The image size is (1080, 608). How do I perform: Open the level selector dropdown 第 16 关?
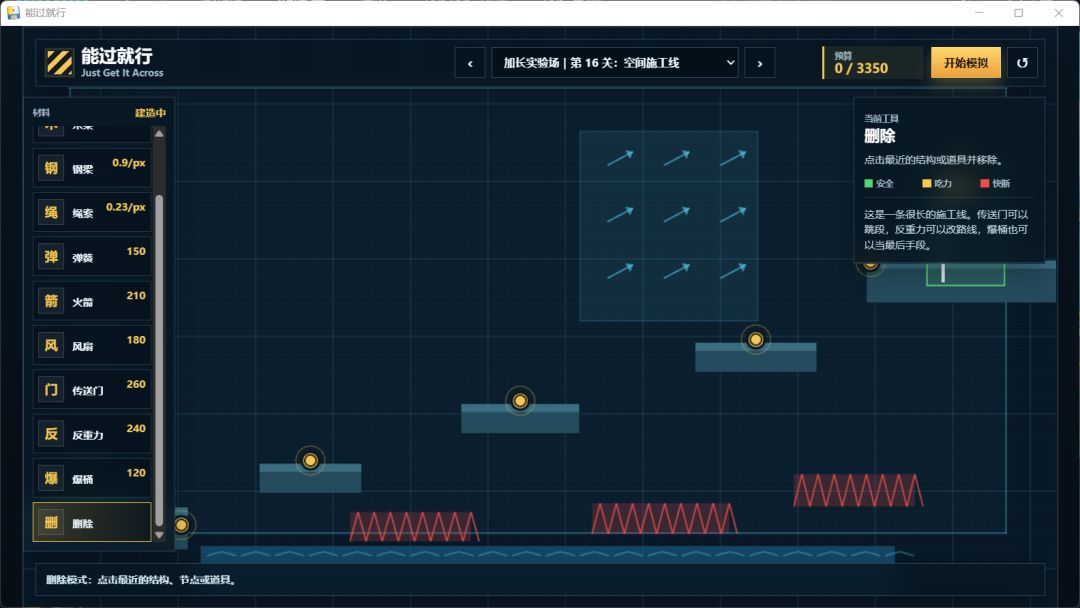(x=614, y=63)
